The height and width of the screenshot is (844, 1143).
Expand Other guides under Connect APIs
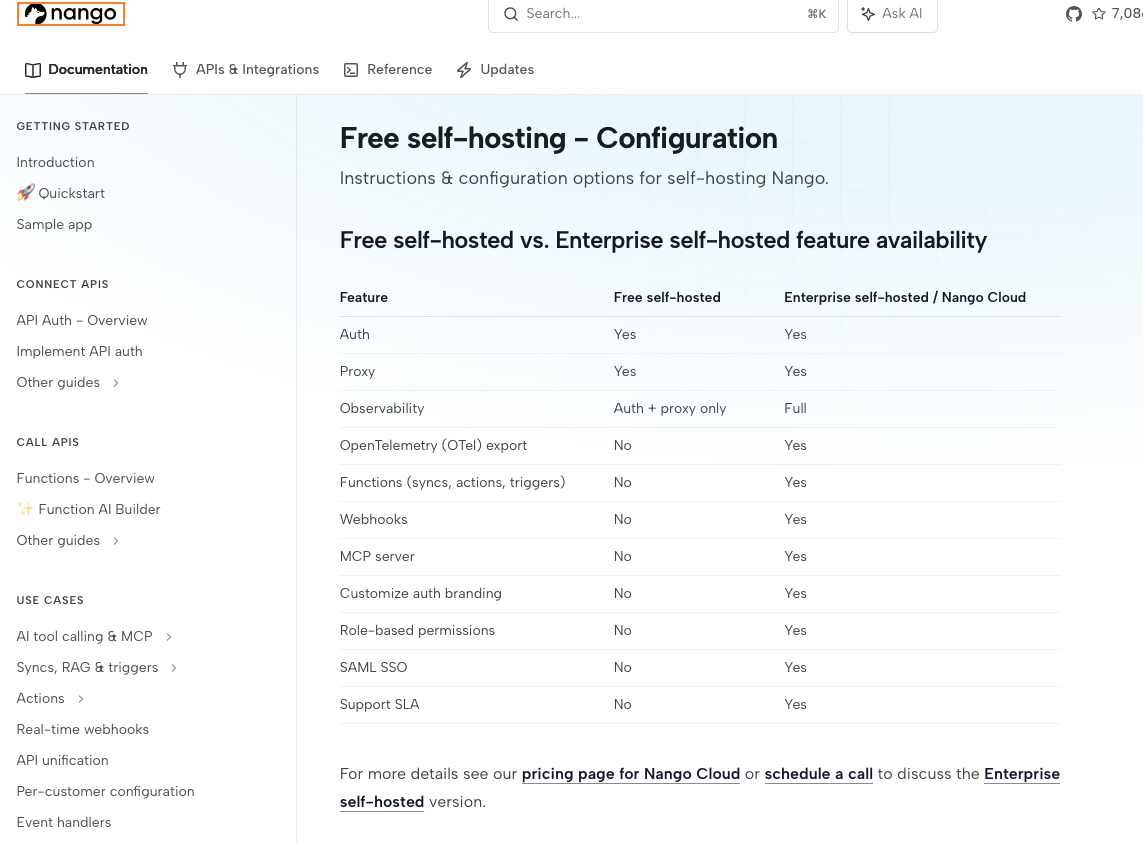tap(116, 383)
